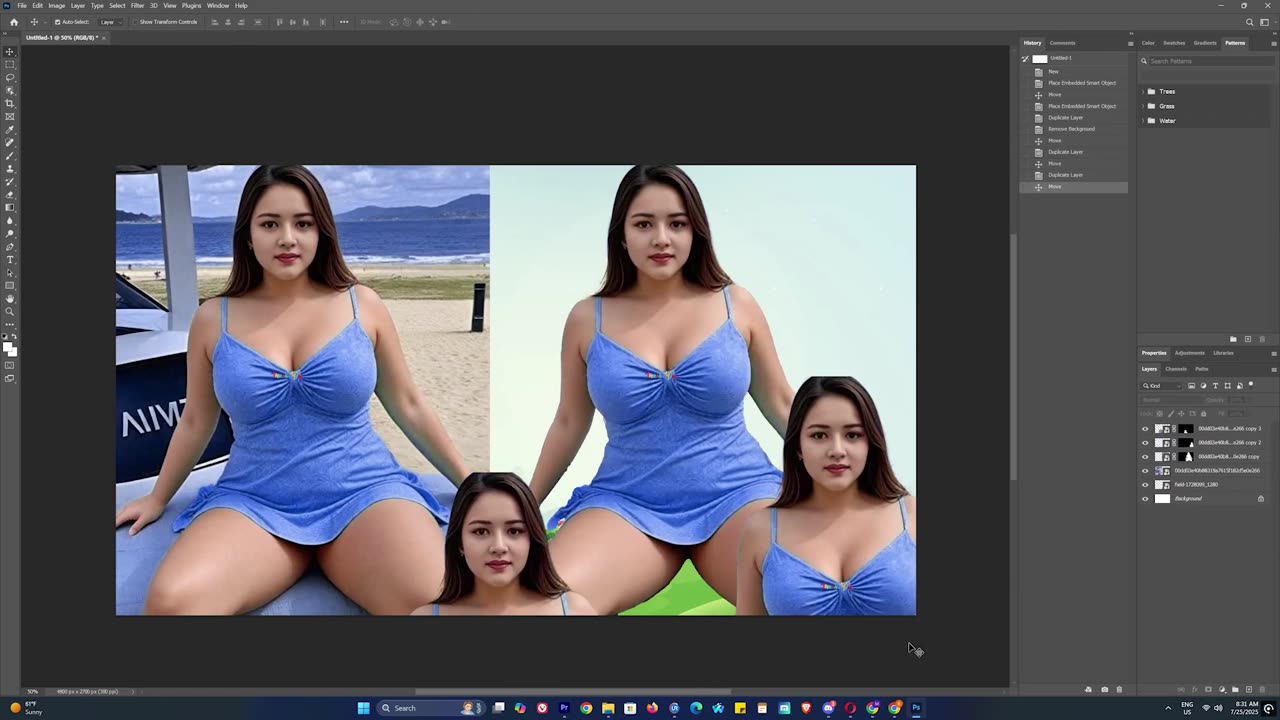Open the Patterns panel options menu
Image resolution: width=1280 pixels, height=720 pixels.
[x=1273, y=43]
